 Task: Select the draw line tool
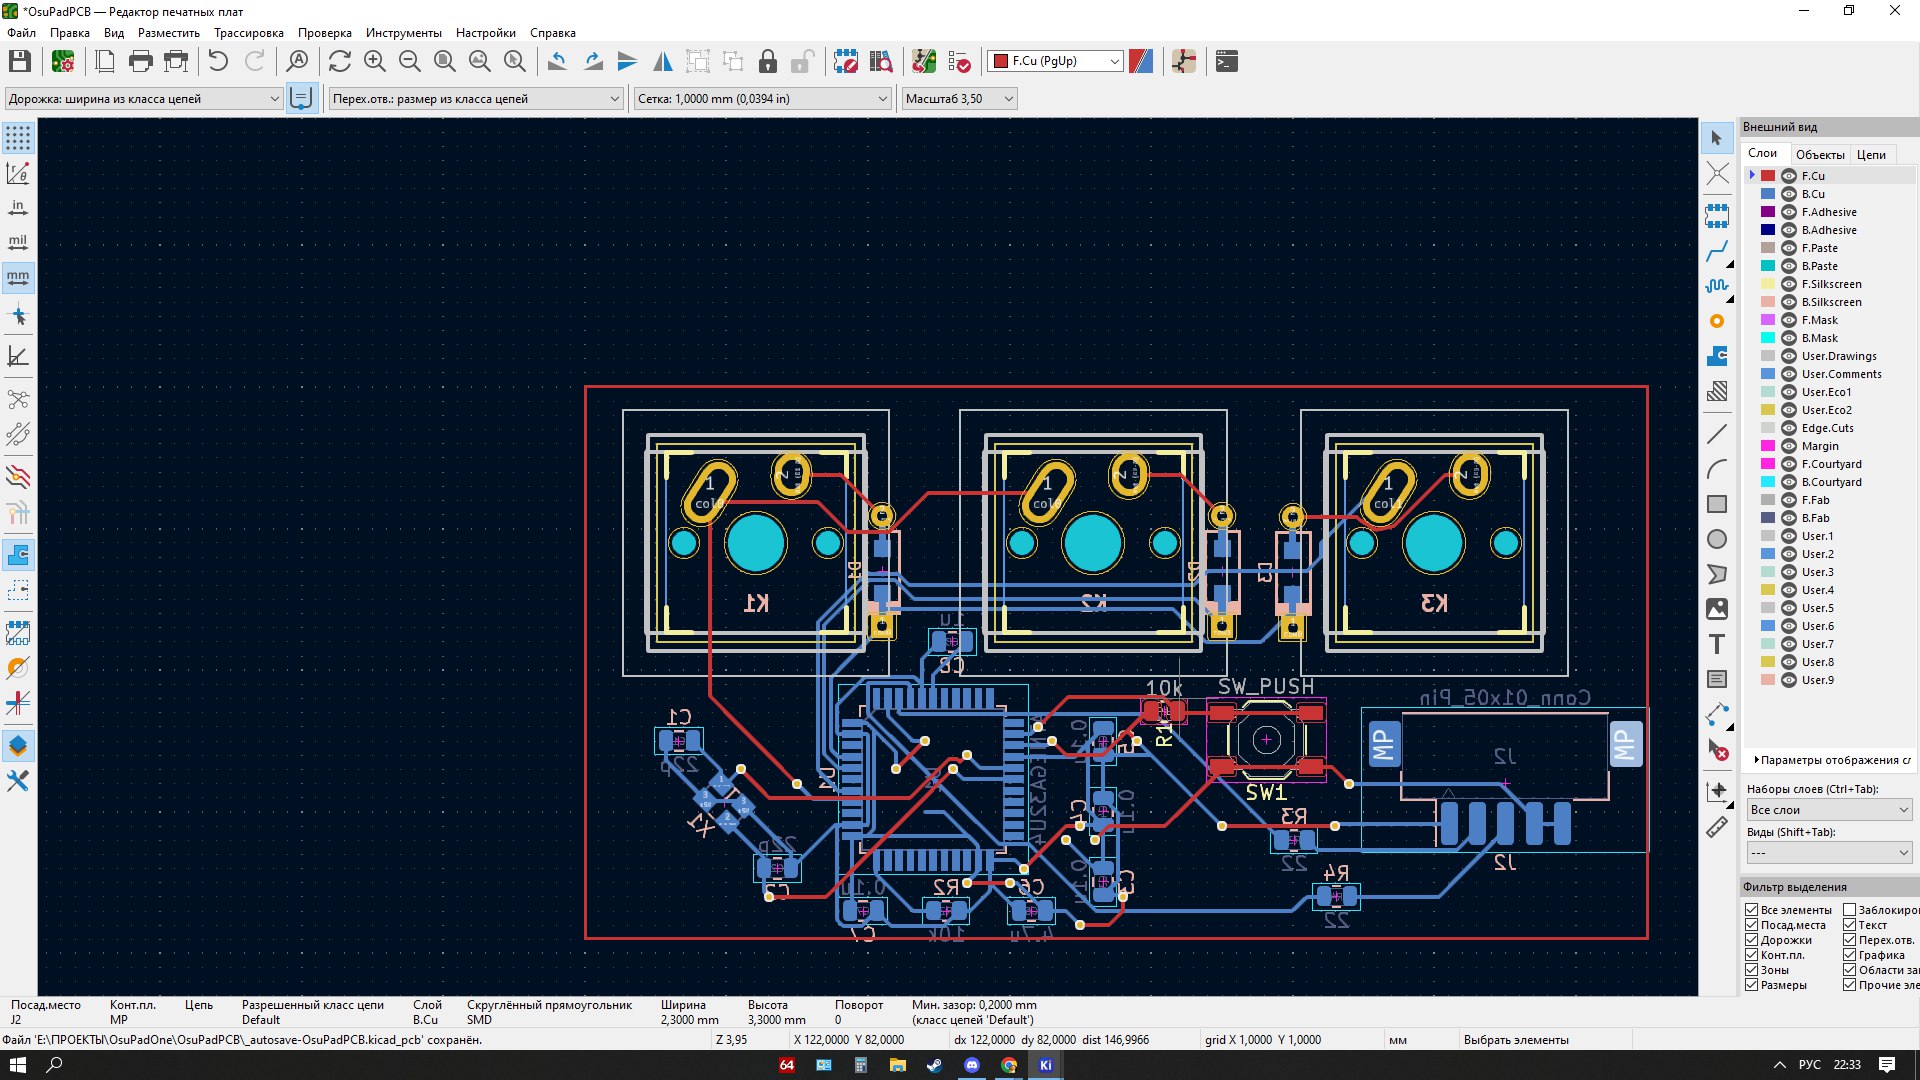pyautogui.click(x=1717, y=434)
